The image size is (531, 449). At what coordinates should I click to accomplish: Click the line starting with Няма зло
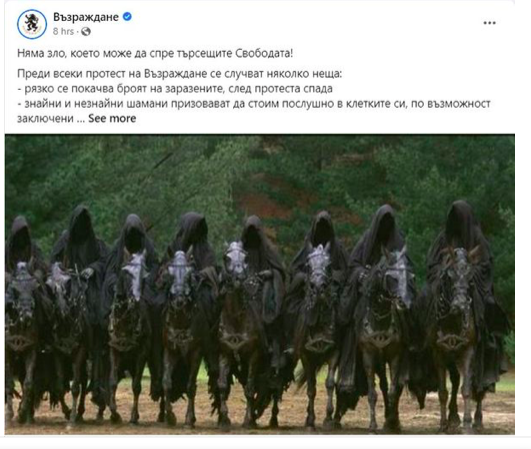[x=155, y=54]
